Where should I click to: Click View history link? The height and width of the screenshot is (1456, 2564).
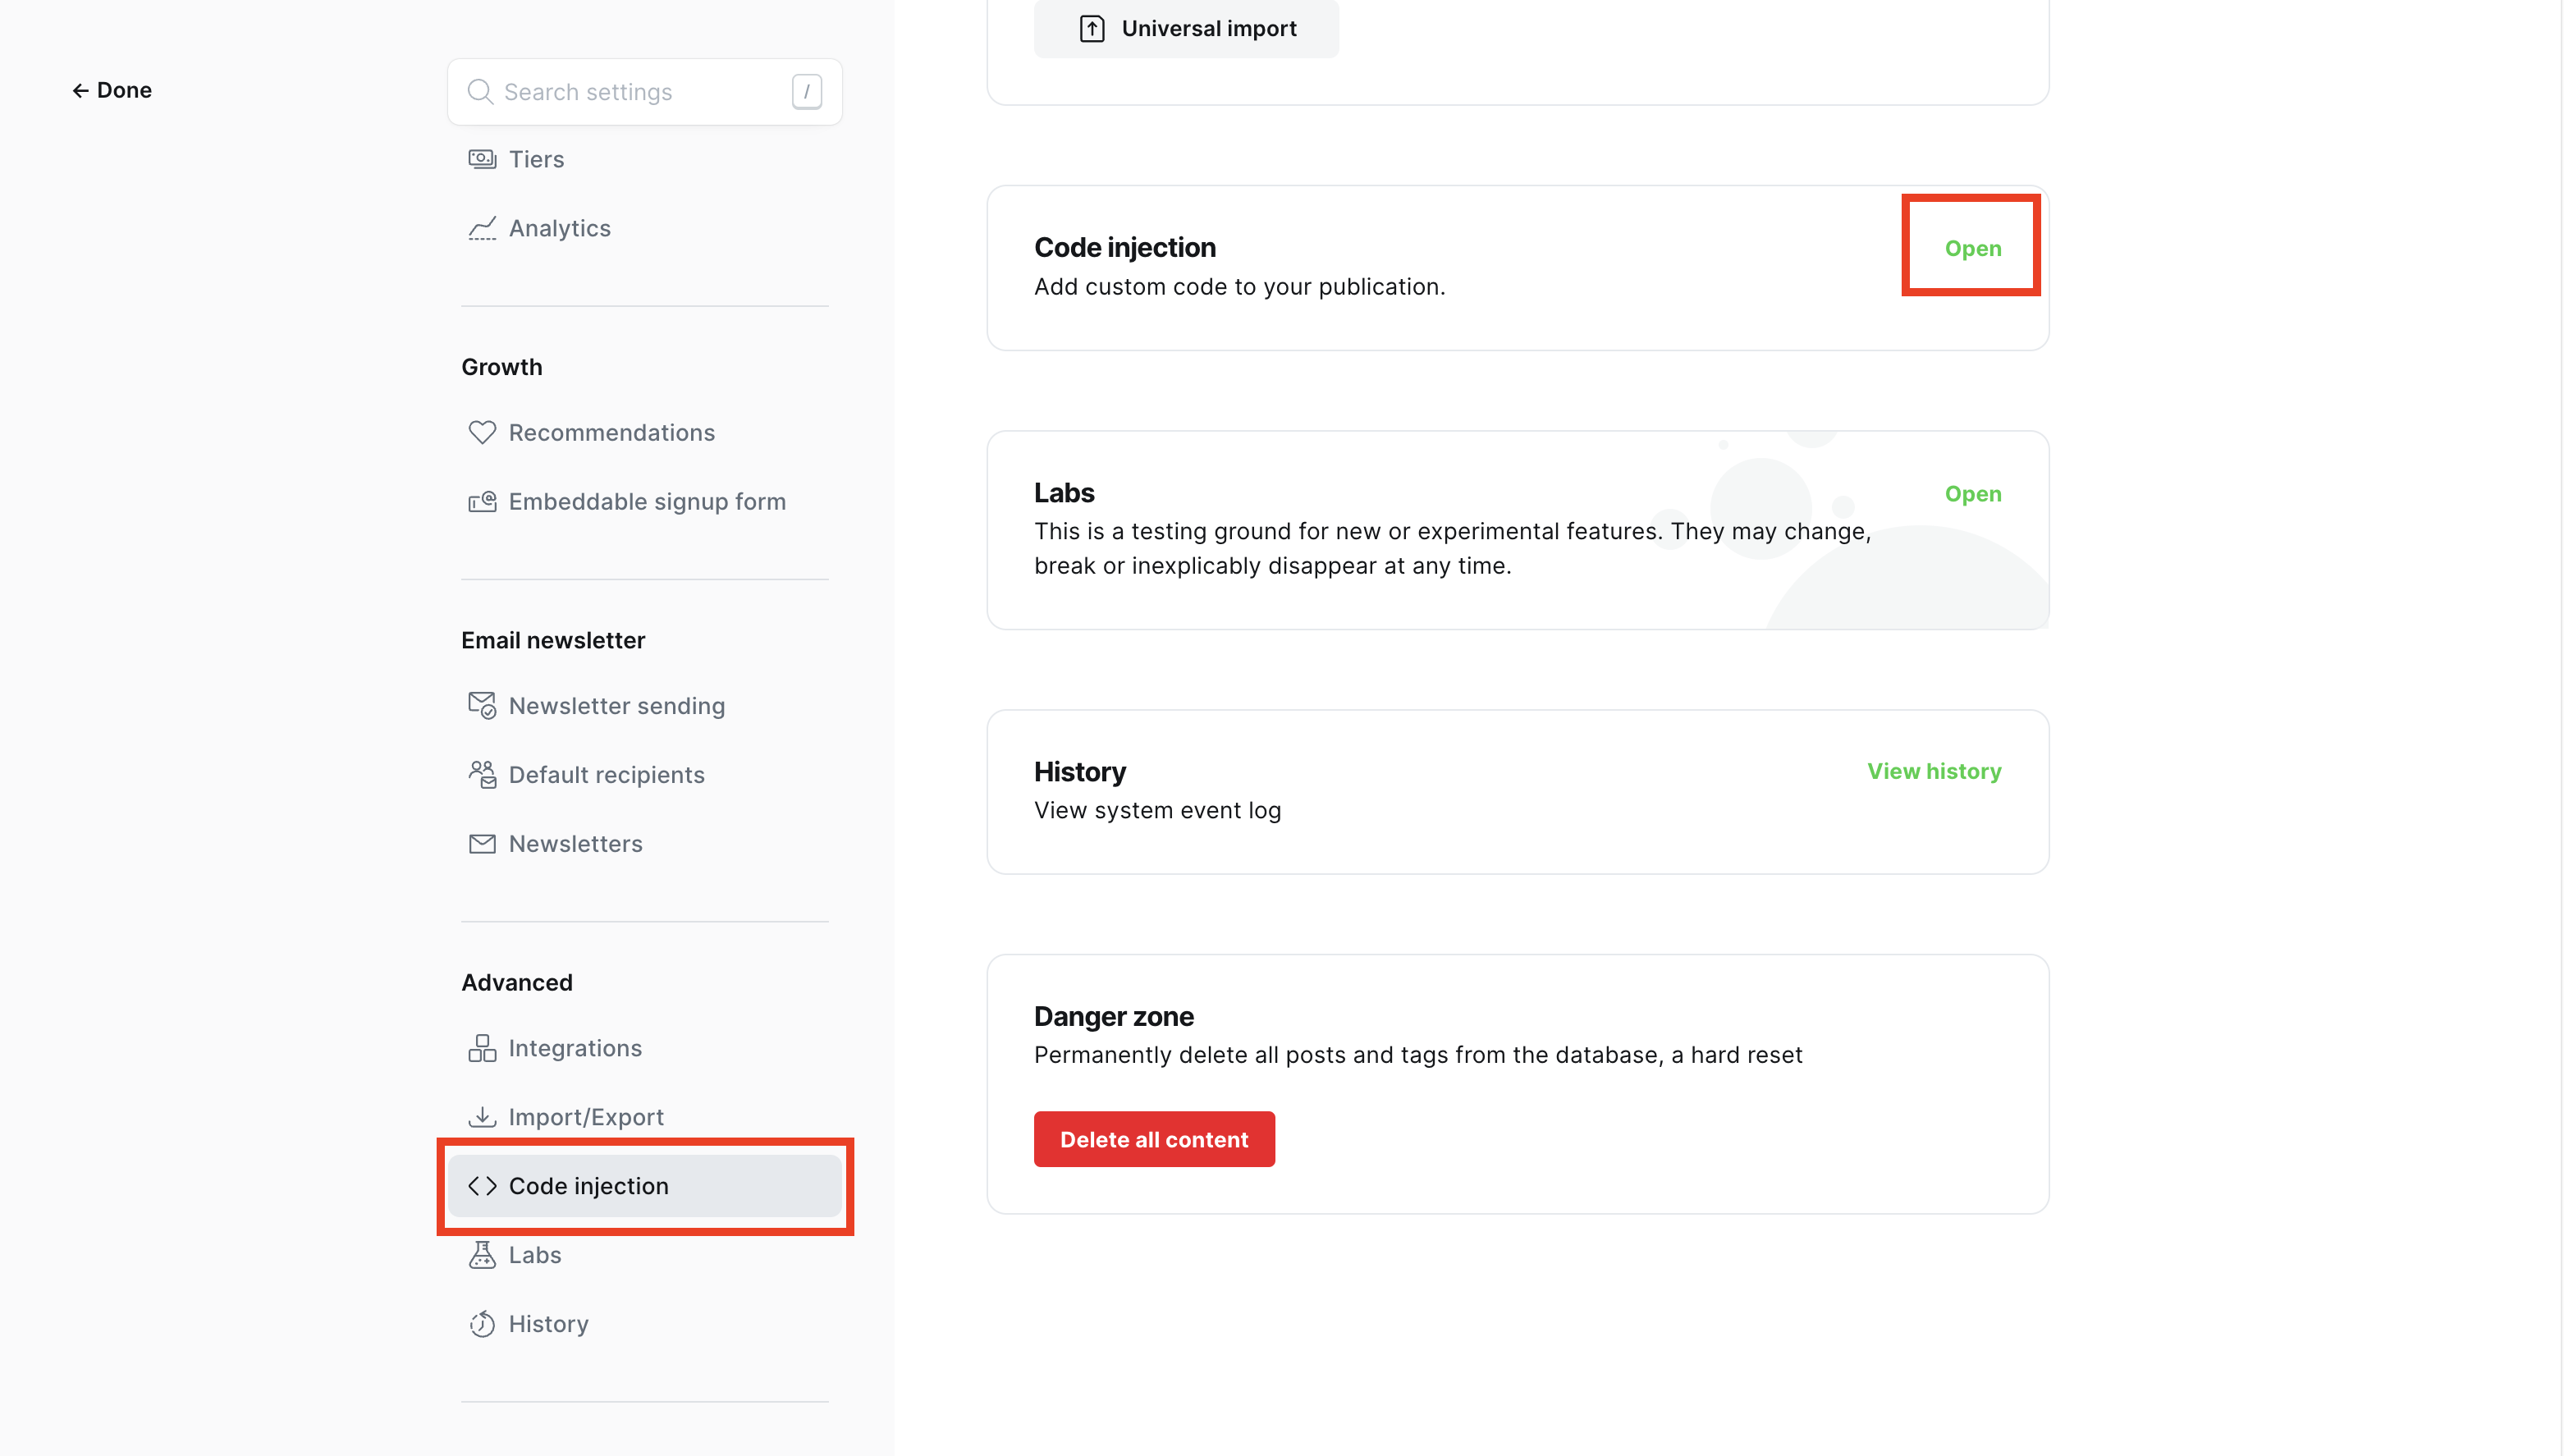[x=1933, y=771]
